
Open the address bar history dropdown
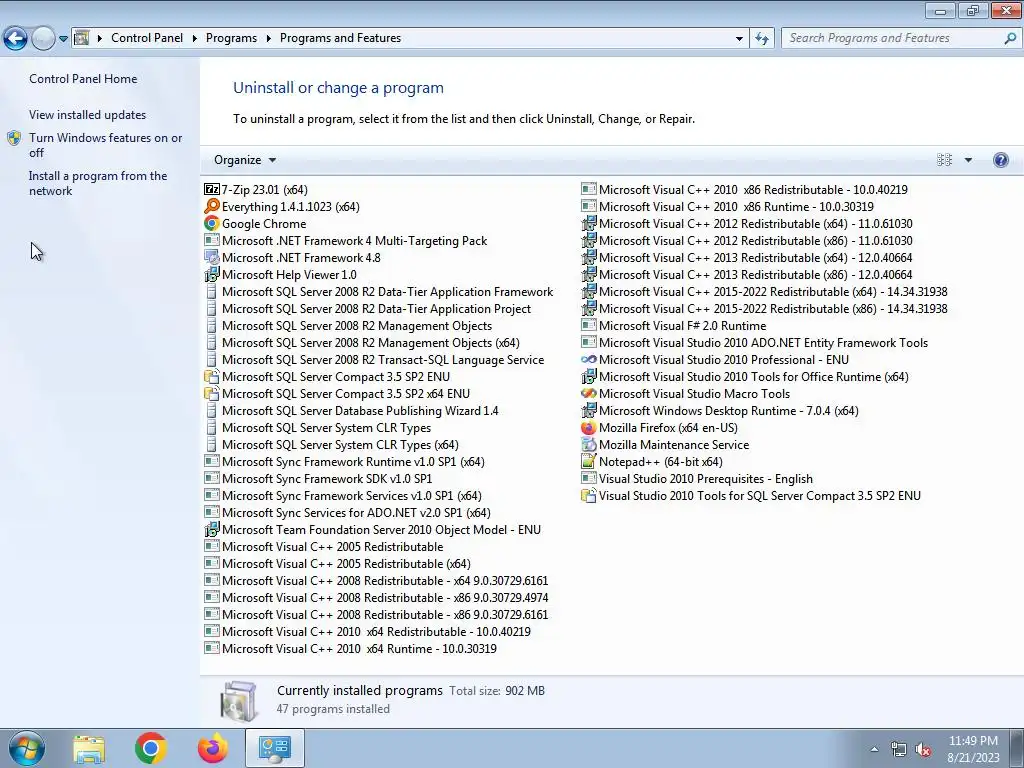(739, 39)
